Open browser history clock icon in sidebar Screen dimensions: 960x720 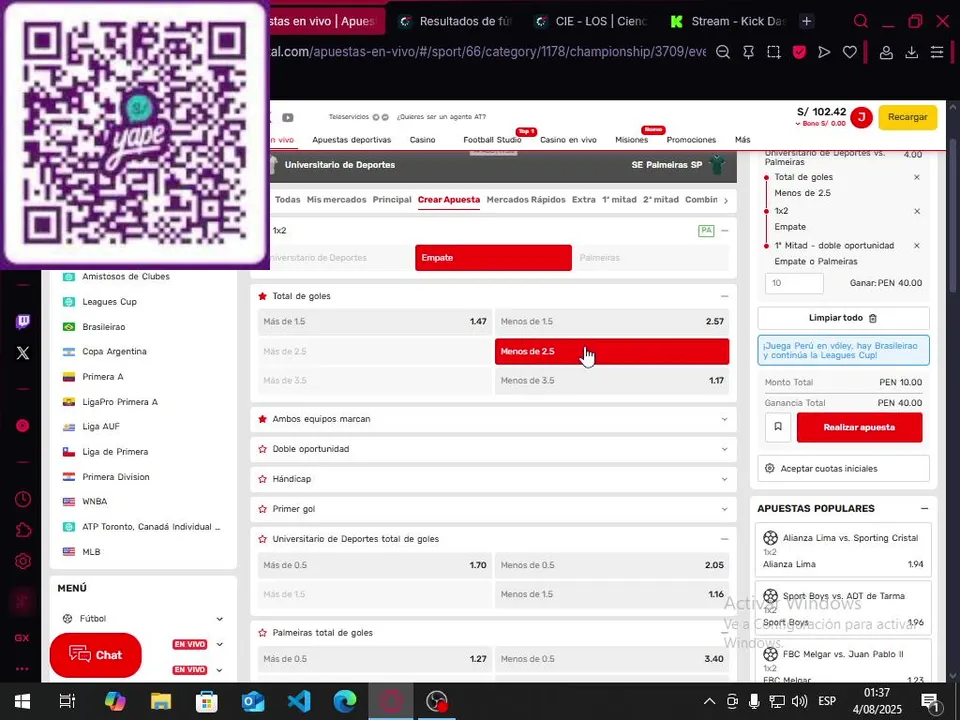[23, 499]
